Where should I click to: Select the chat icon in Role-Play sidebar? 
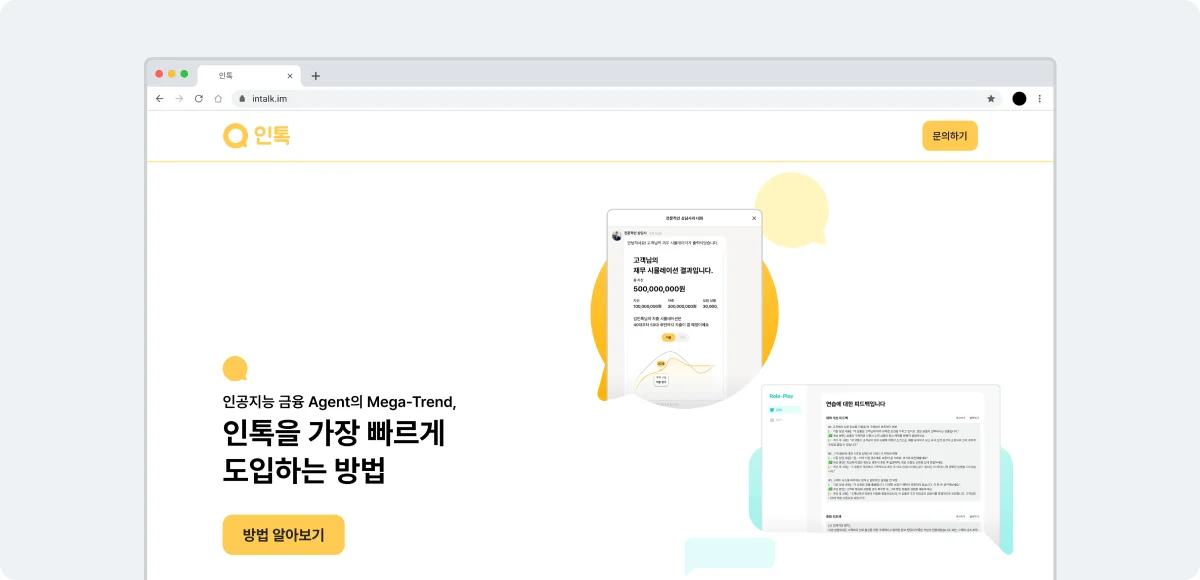772,409
